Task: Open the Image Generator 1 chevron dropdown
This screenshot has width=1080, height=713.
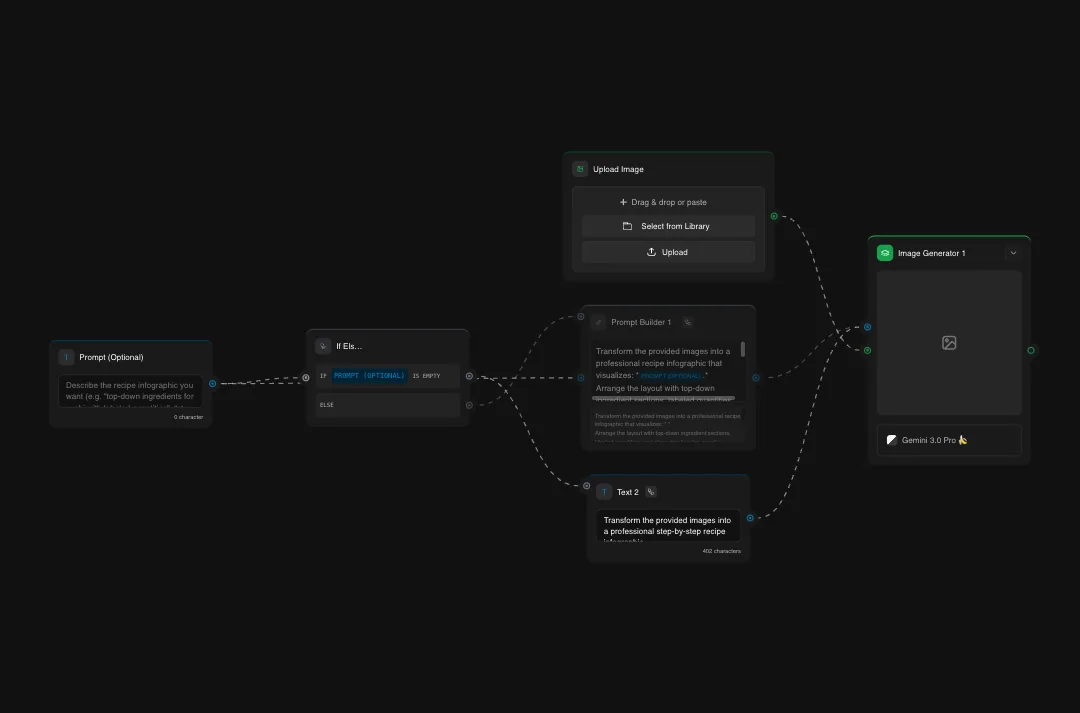Action: pos(1013,253)
